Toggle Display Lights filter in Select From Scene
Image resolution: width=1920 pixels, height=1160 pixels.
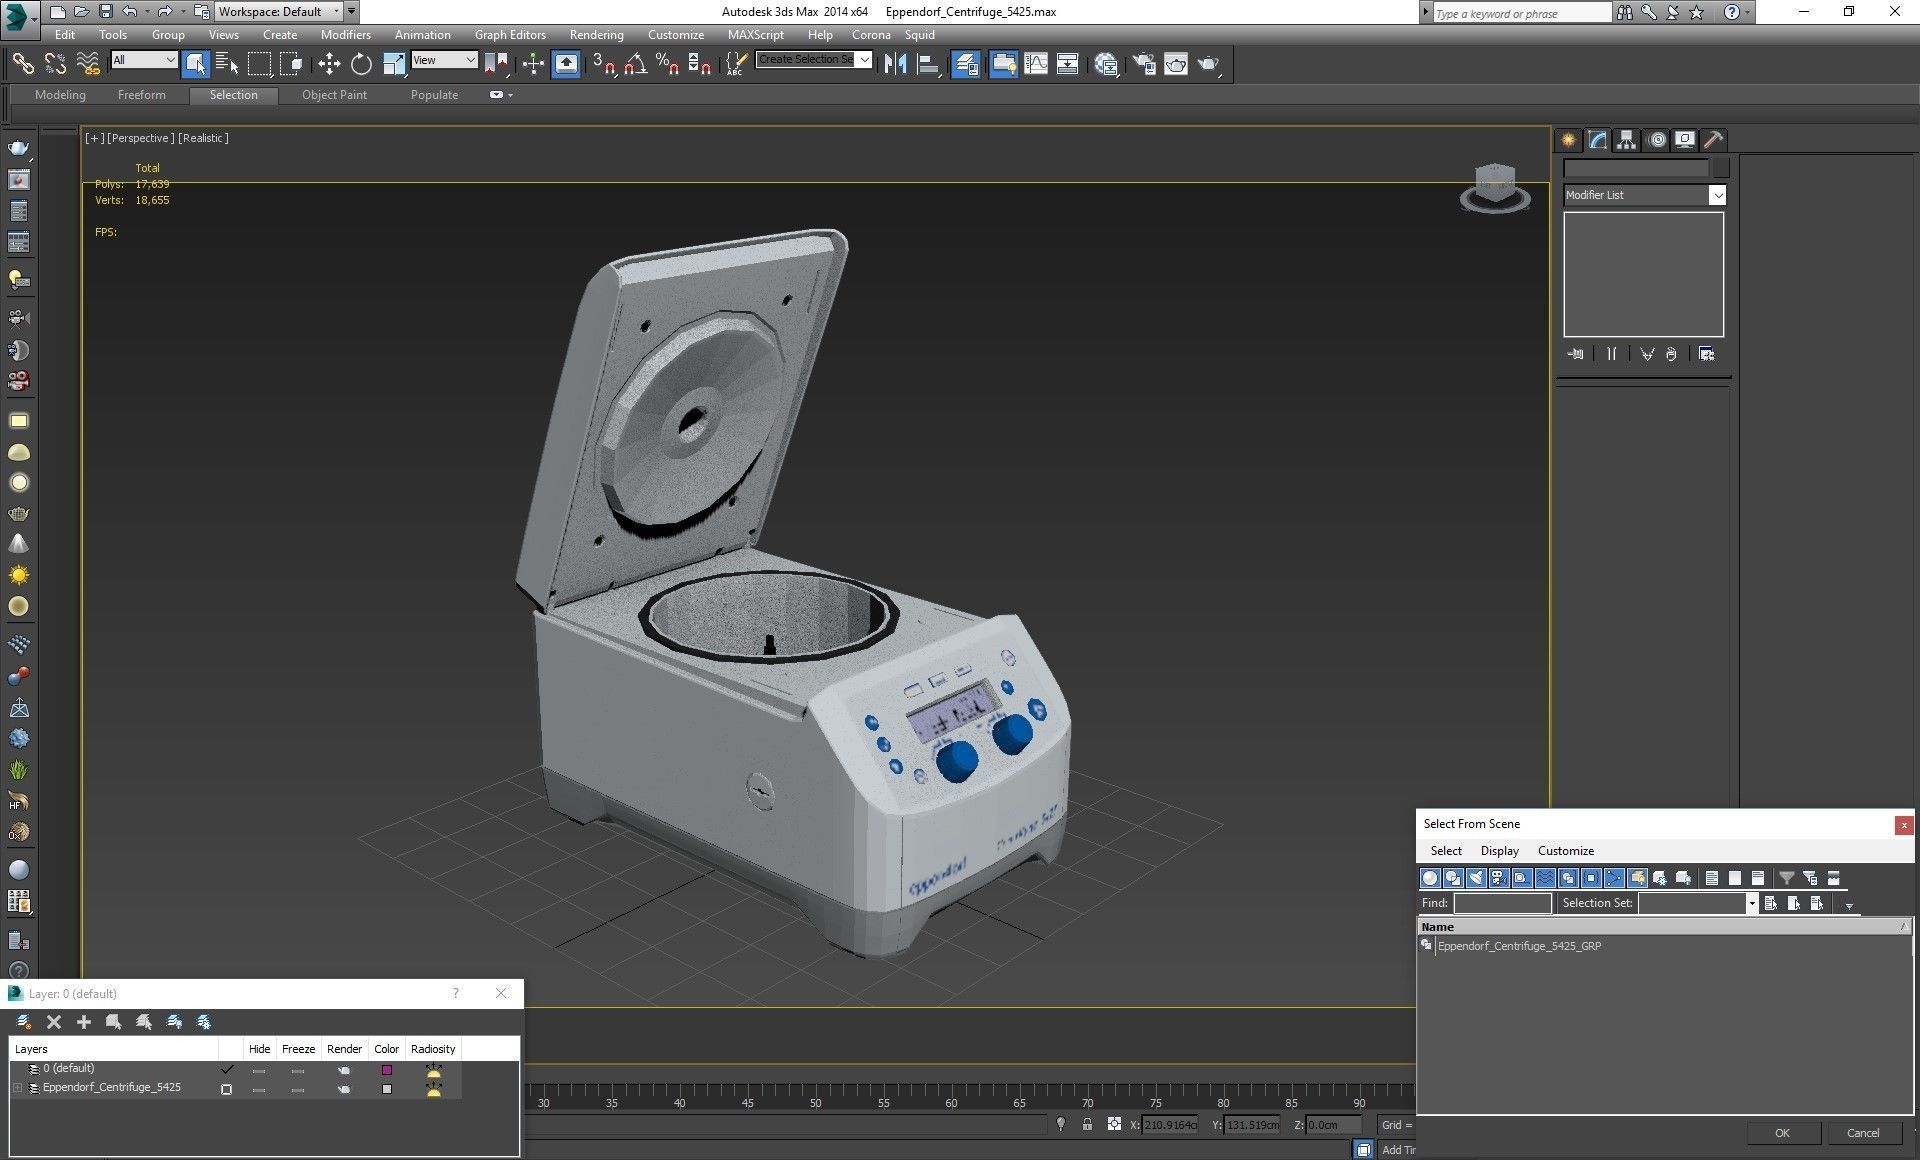1476,878
